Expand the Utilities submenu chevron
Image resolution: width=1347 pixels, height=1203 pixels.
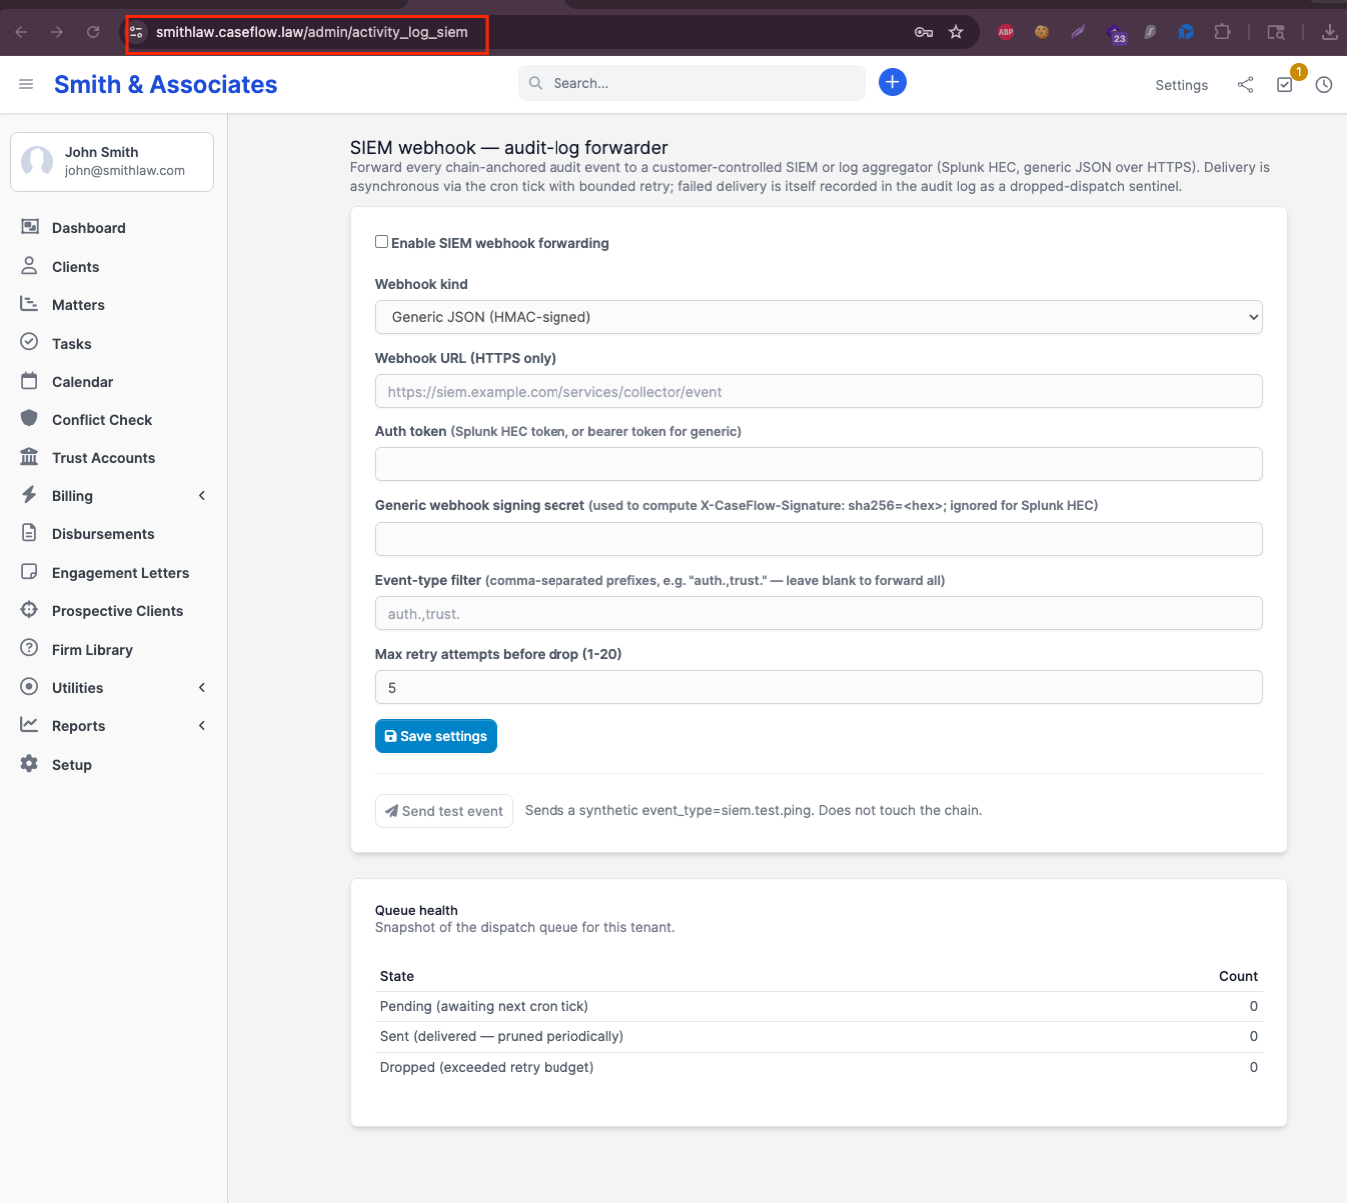pos(202,687)
